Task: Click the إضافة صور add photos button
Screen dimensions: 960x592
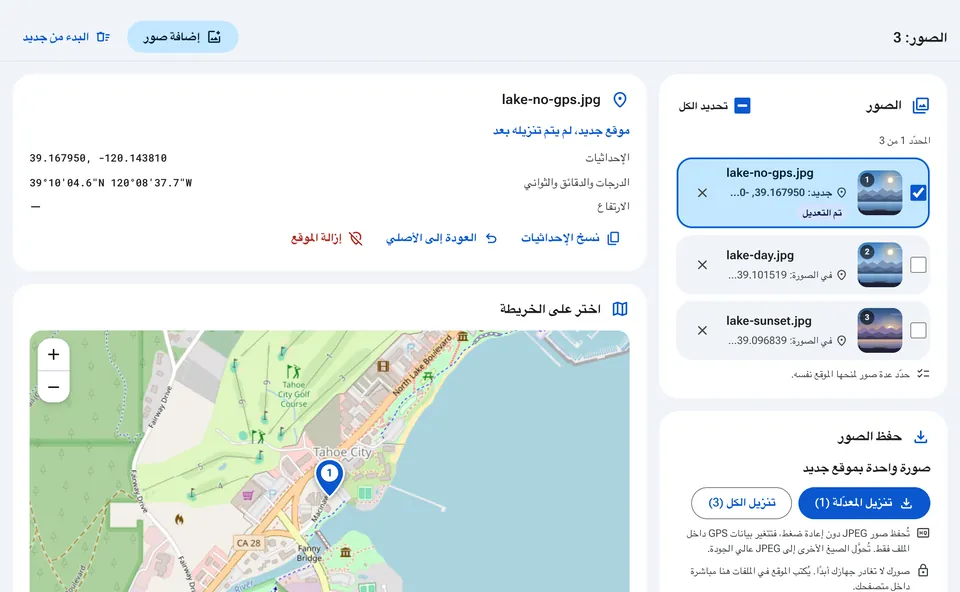Action: [x=182, y=37]
